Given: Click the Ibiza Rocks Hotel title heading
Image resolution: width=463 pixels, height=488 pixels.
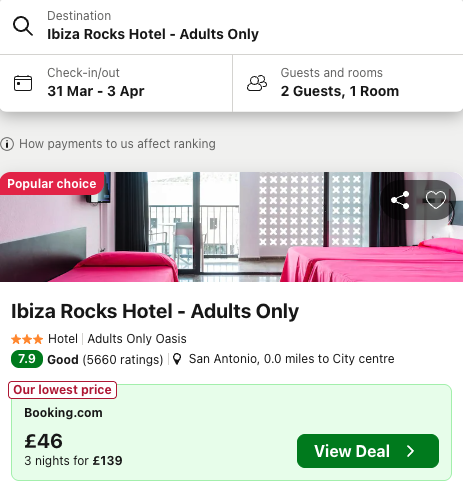Looking at the screenshot, I should pyautogui.click(x=155, y=311).
